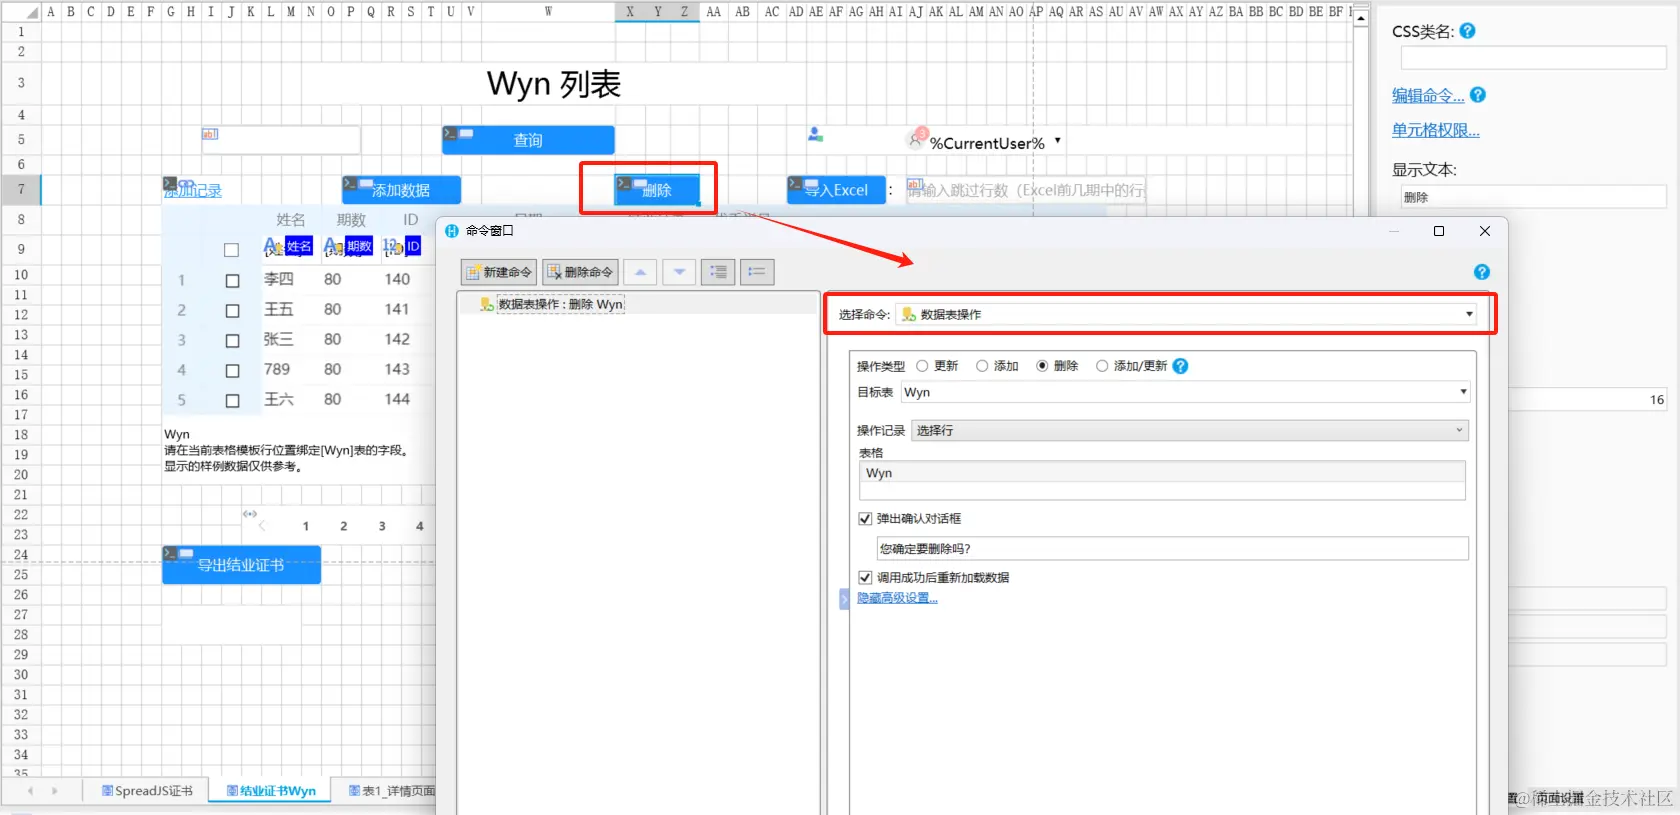
Task: Click the 删除命令 toolbar button
Action: (x=580, y=272)
